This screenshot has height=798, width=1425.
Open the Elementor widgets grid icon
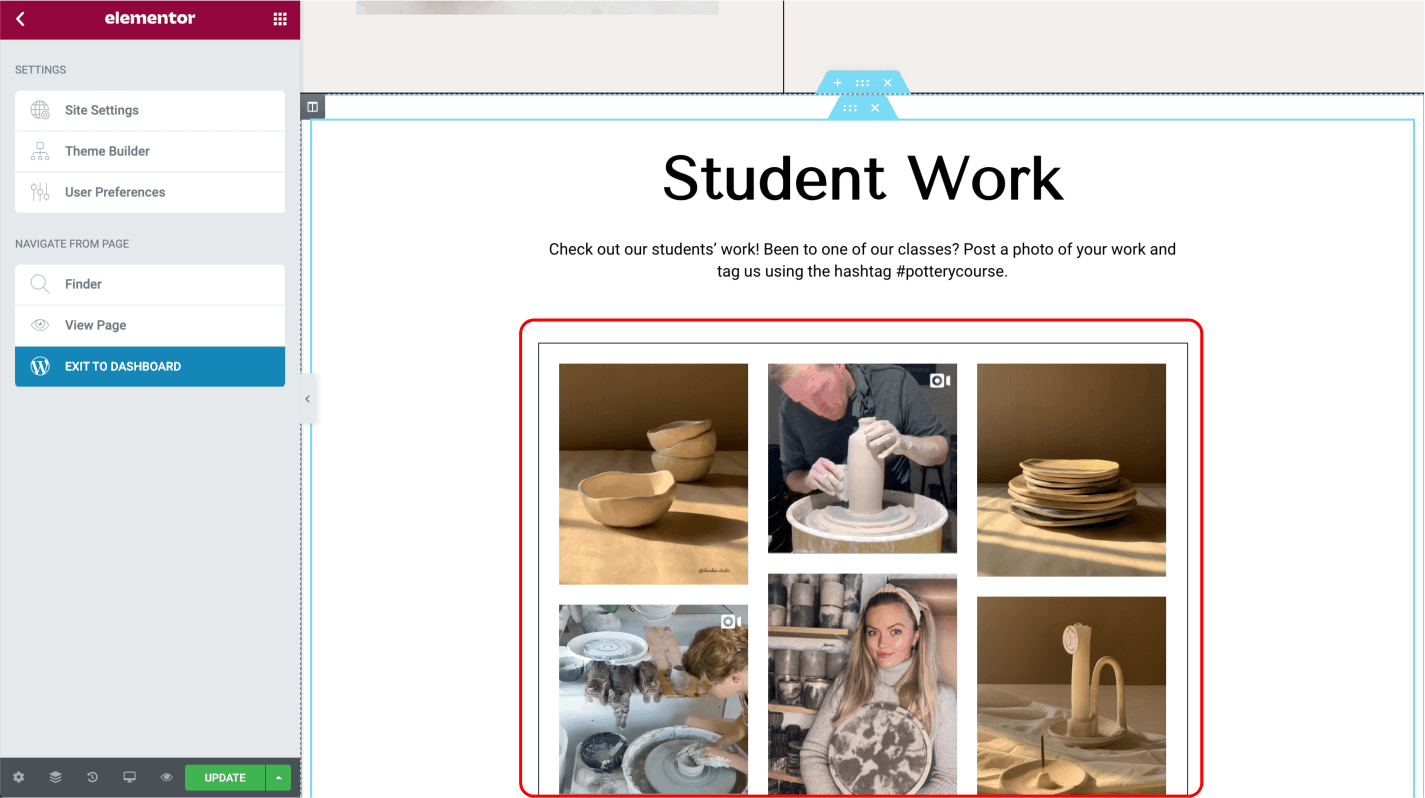[x=280, y=19]
